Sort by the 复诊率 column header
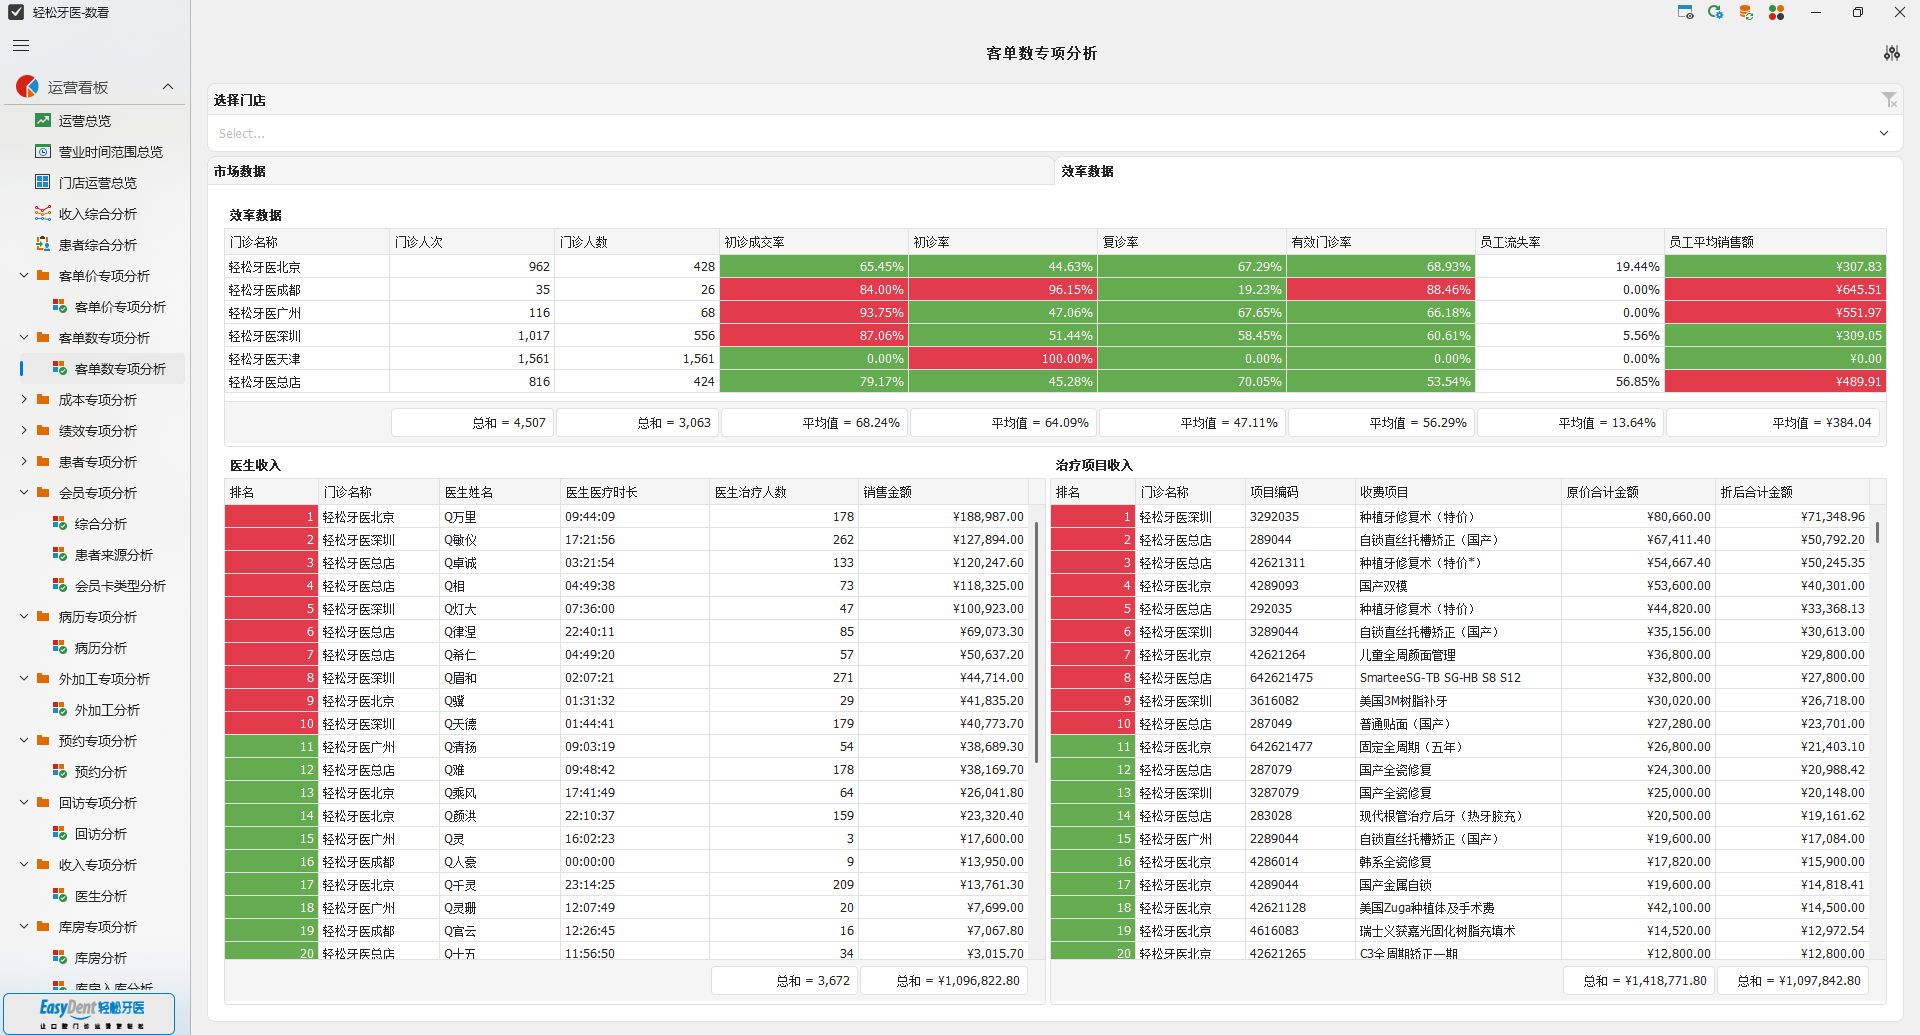This screenshot has height=1035, width=1920. [x=1192, y=242]
